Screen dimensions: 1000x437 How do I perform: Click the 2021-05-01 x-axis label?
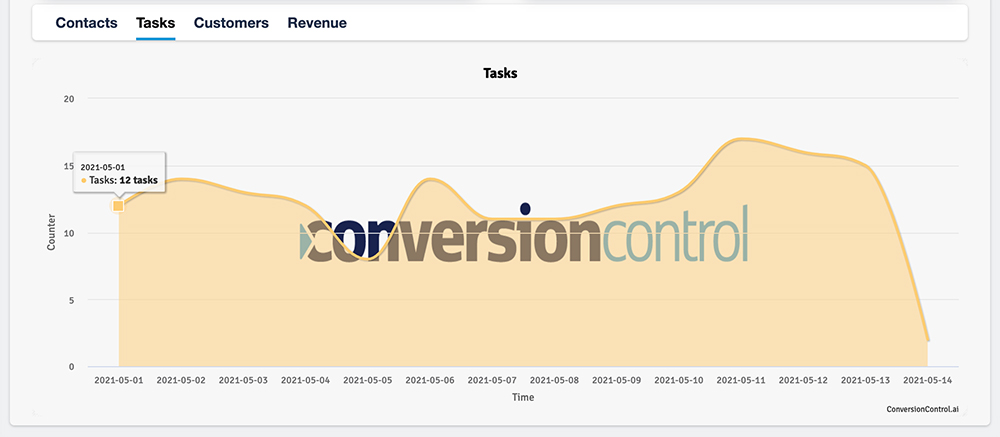(x=118, y=380)
